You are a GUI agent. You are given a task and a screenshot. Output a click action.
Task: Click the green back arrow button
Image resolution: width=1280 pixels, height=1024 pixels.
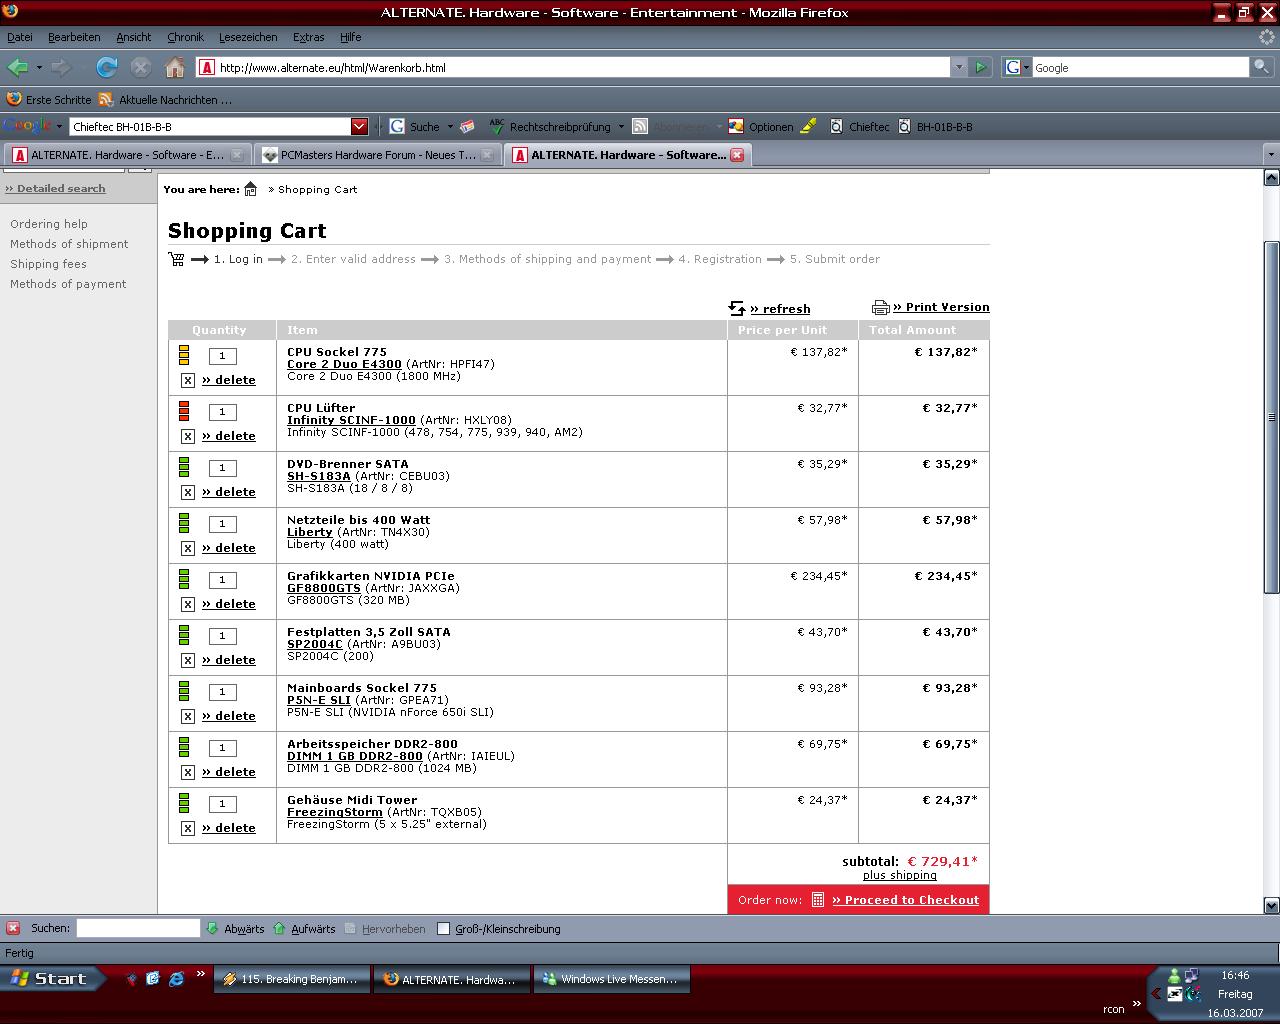click(17, 67)
